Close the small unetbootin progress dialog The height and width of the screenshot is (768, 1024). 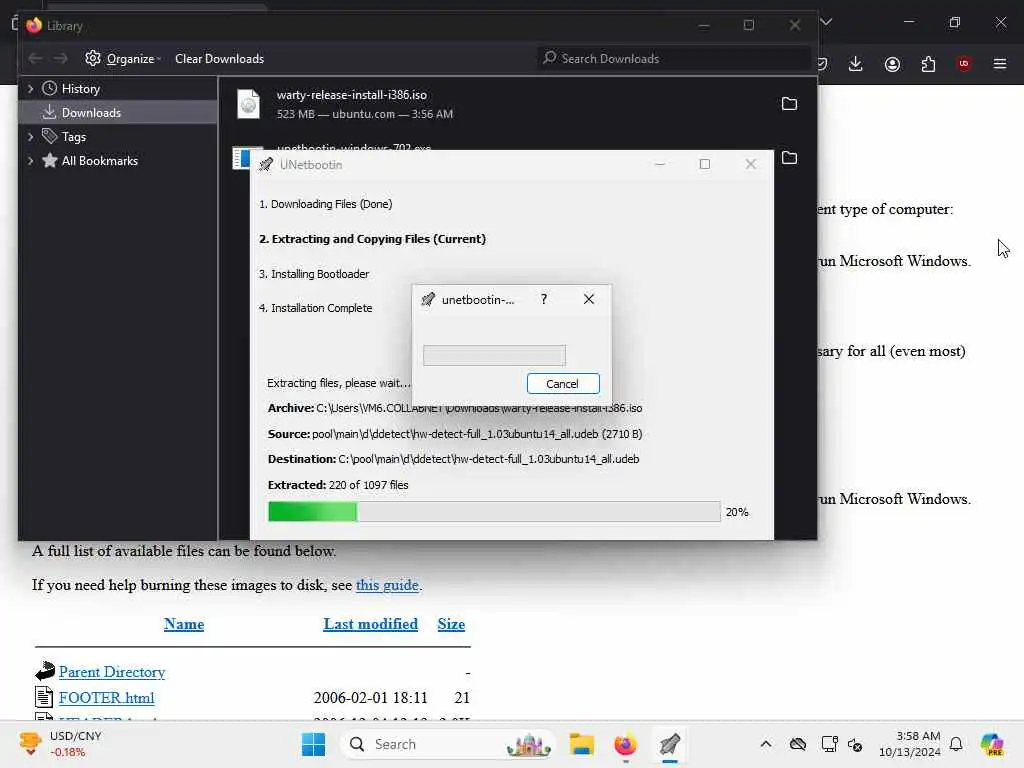pos(588,299)
